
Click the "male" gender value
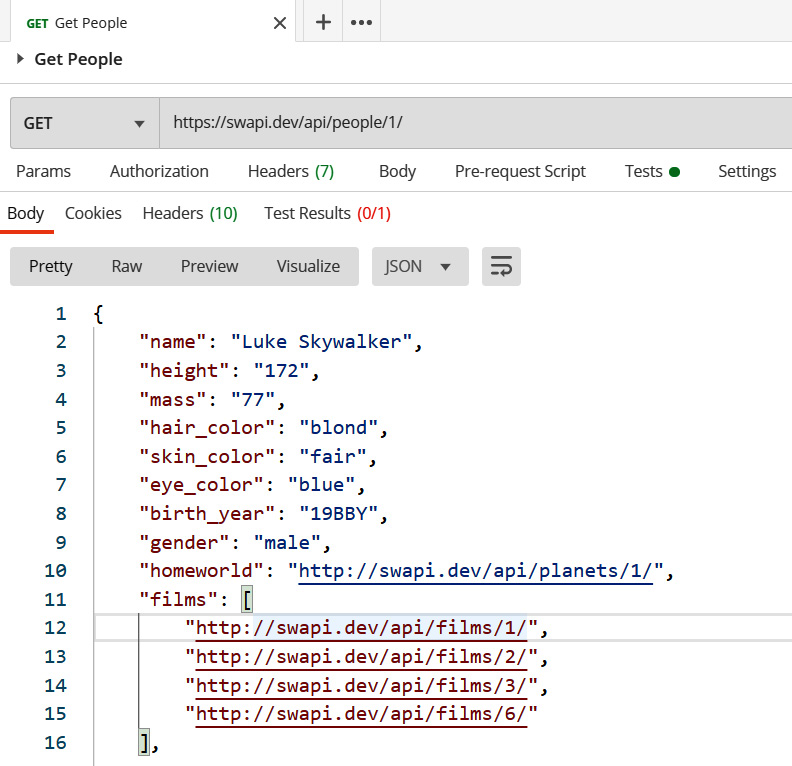tap(287, 543)
